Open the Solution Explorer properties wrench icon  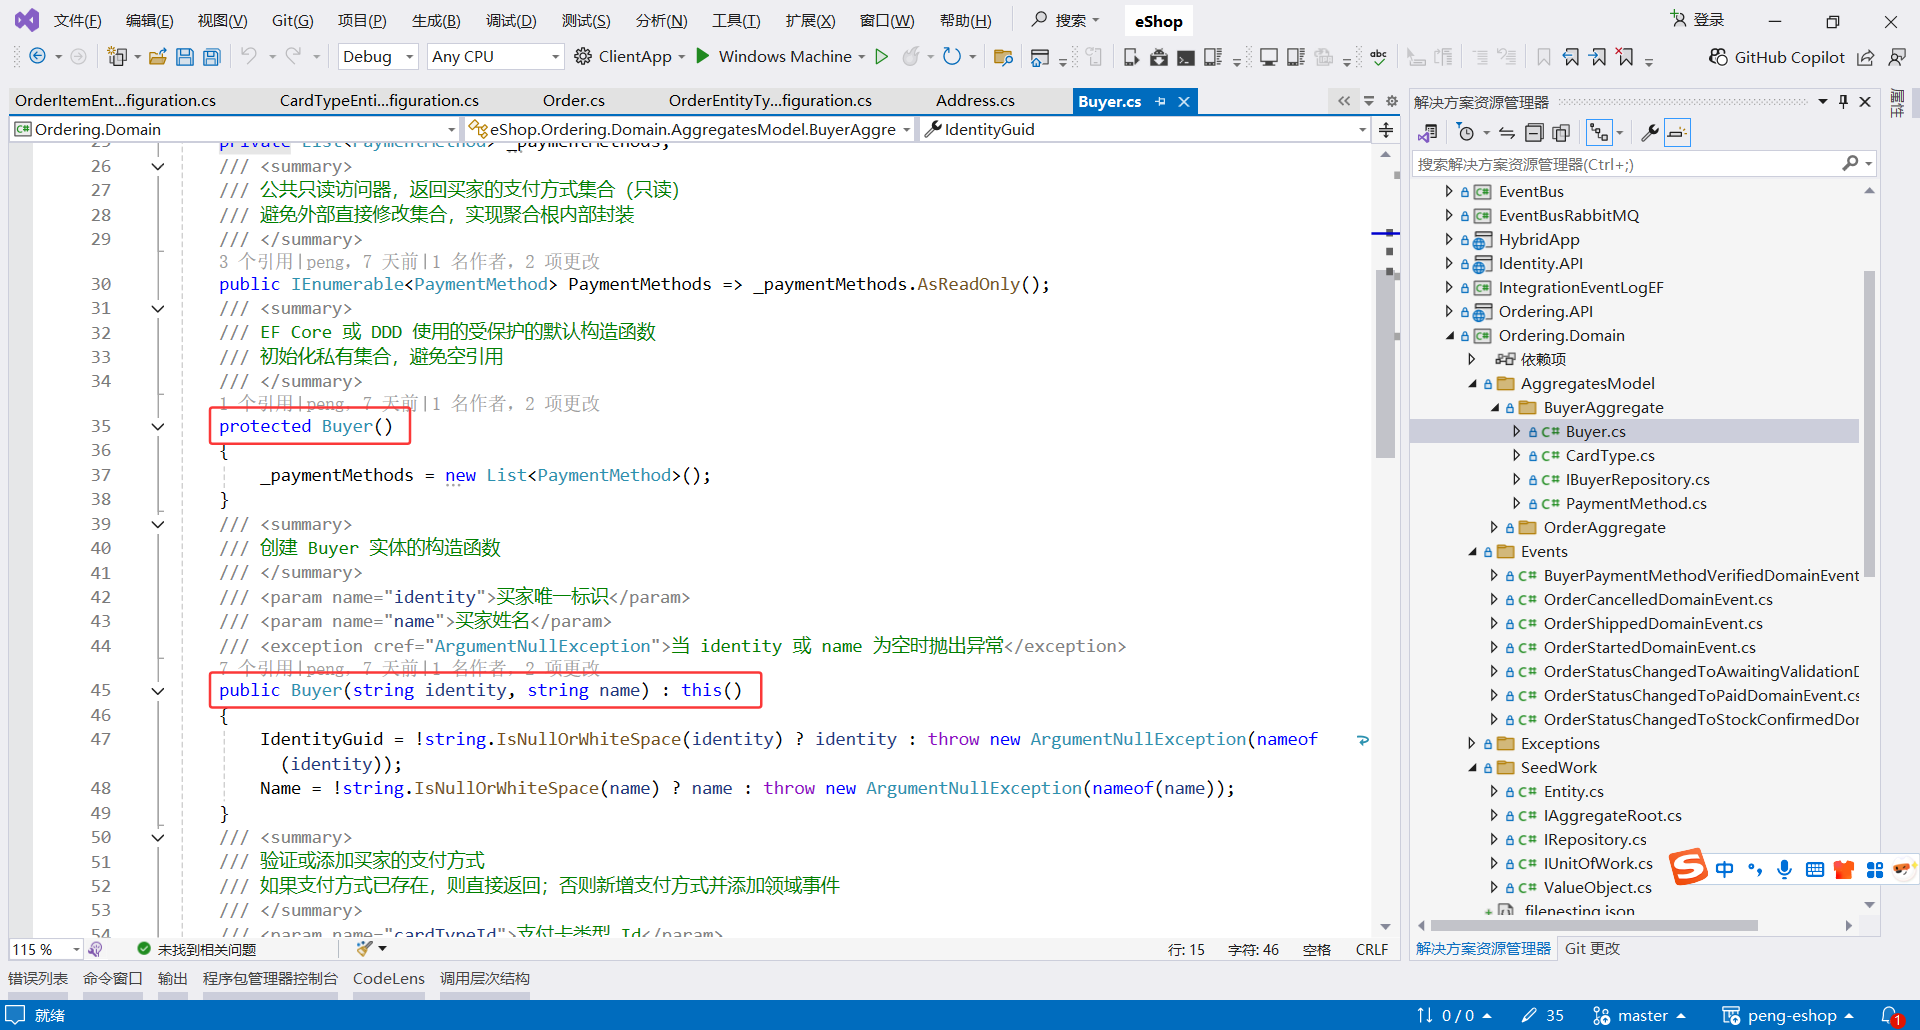pos(1650,133)
